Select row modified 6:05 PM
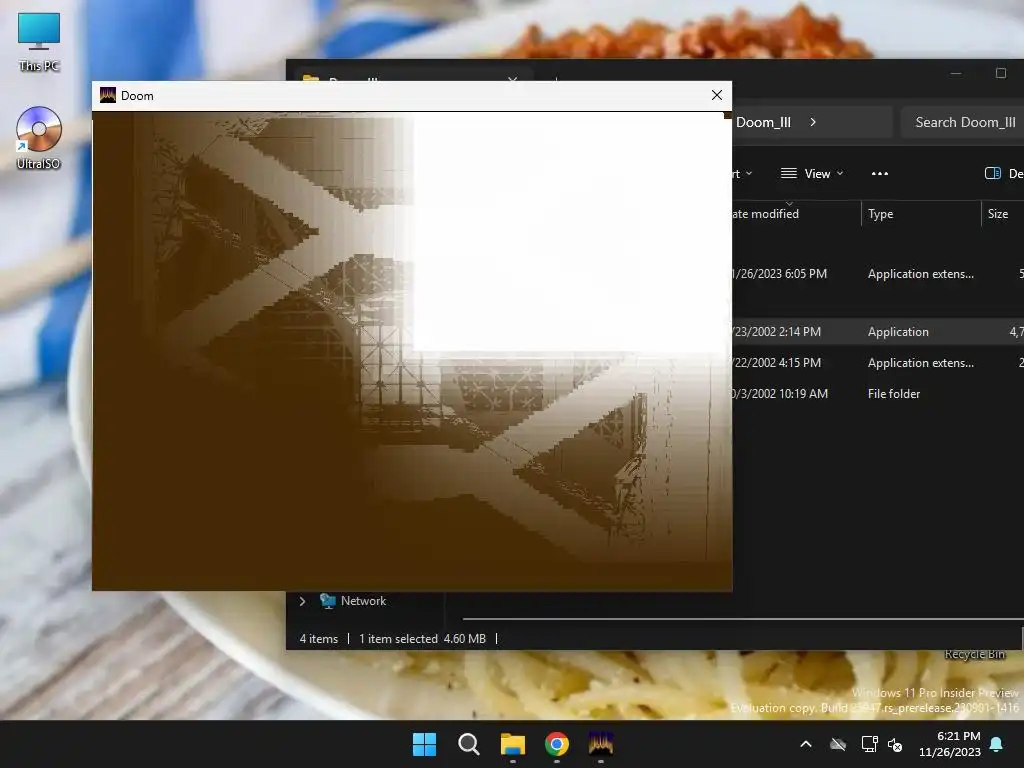The width and height of the screenshot is (1024, 768). 878,274
